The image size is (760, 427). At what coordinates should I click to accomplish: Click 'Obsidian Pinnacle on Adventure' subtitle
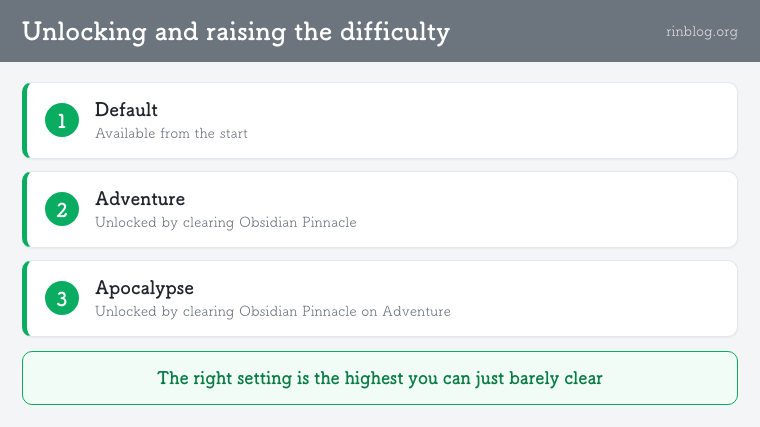345,311
